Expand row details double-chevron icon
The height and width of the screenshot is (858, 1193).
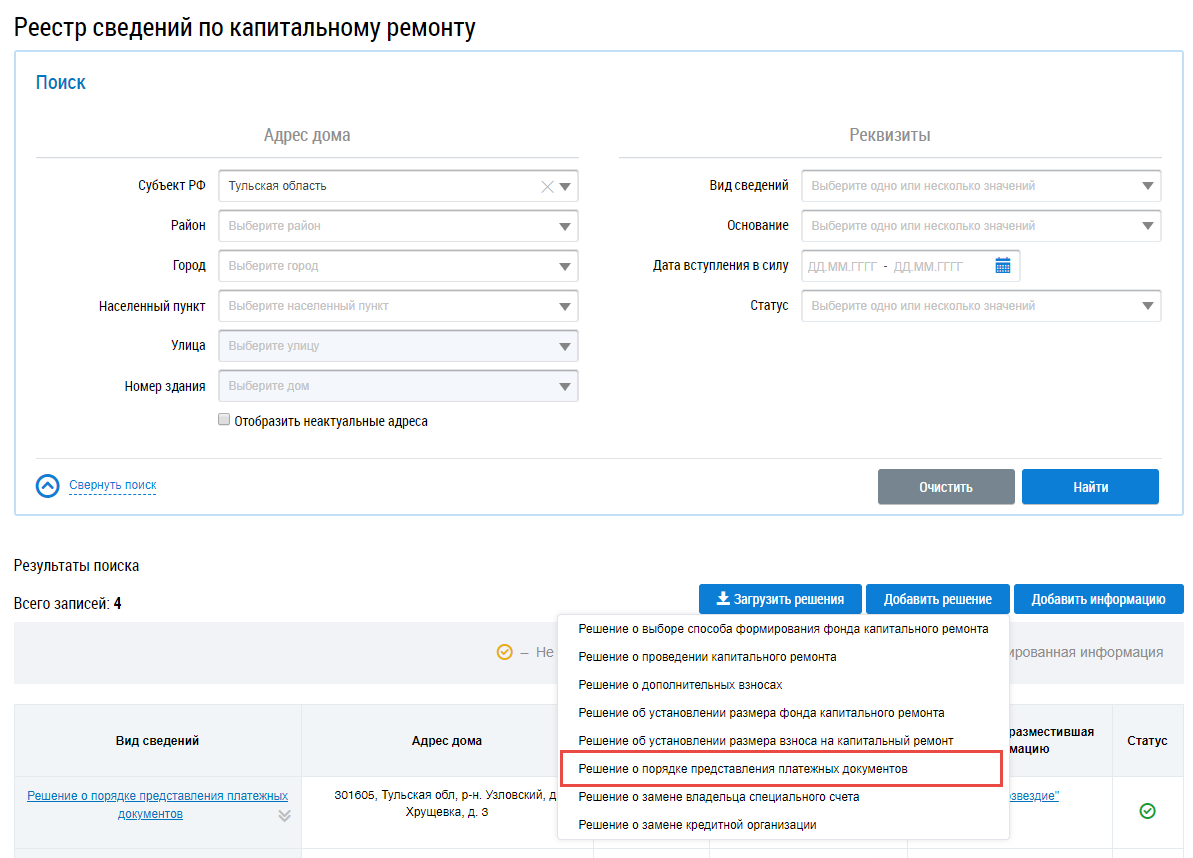click(285, 815)
